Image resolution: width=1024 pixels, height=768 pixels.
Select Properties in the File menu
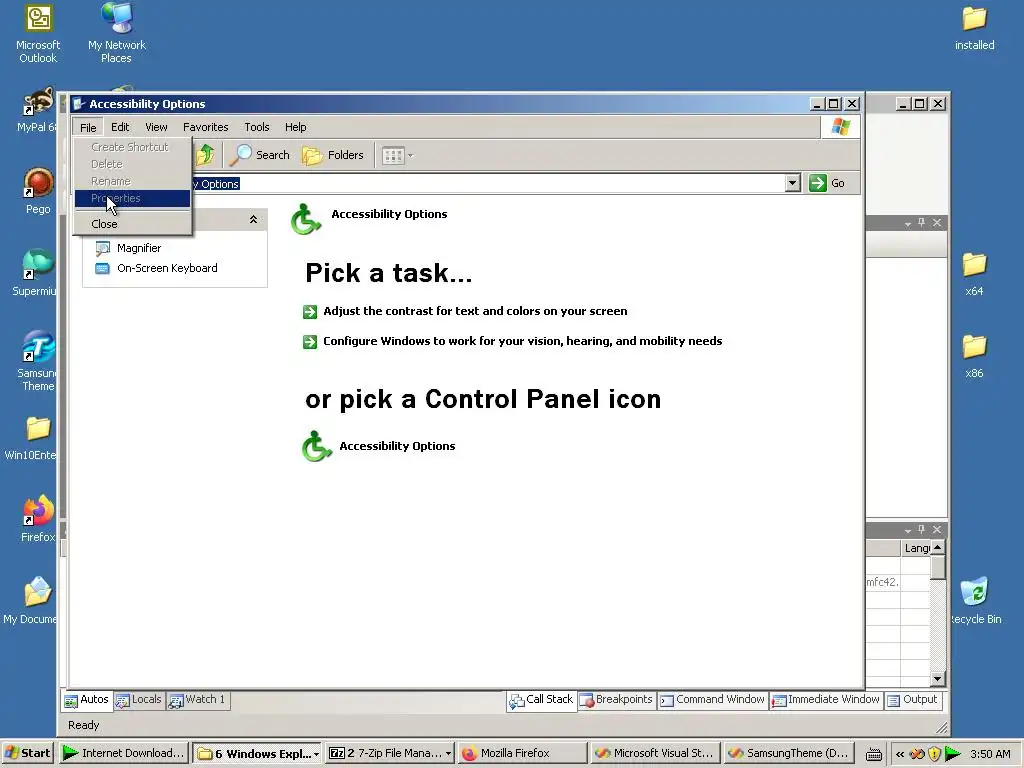coord(133,199)
